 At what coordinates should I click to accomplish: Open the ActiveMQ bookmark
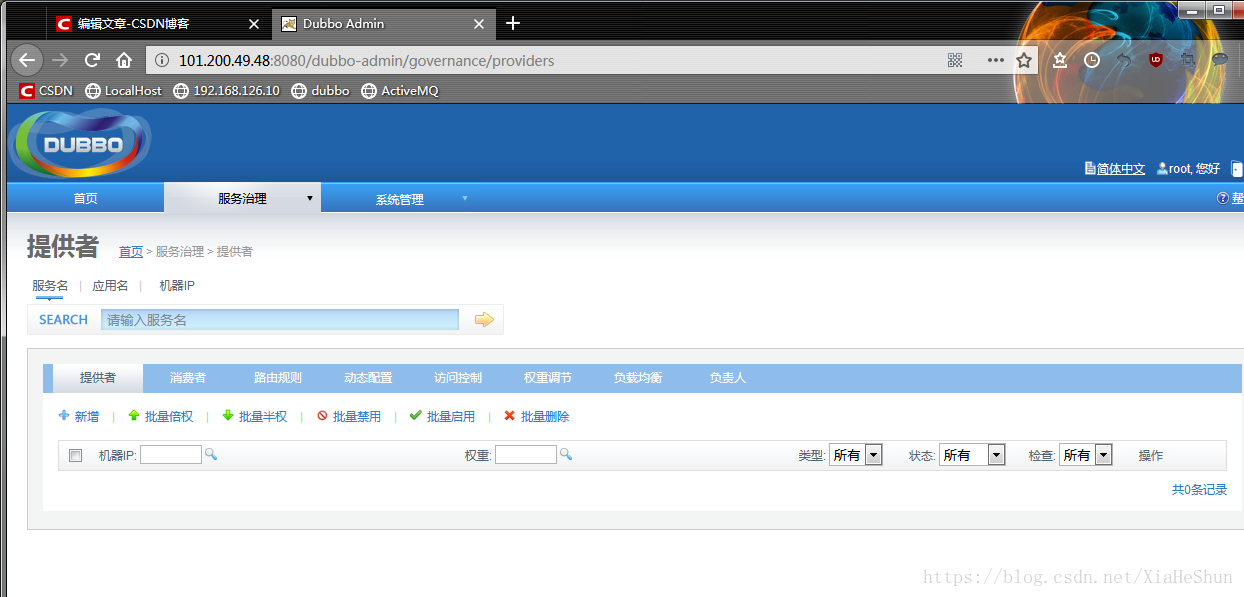(400, 90)
